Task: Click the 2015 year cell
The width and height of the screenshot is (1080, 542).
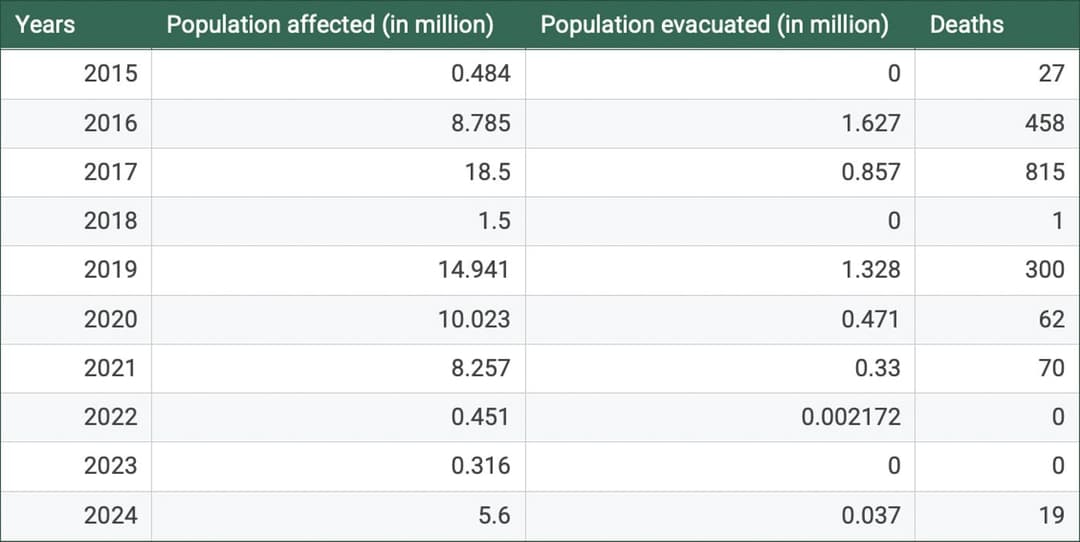Action: coord(111,74)
